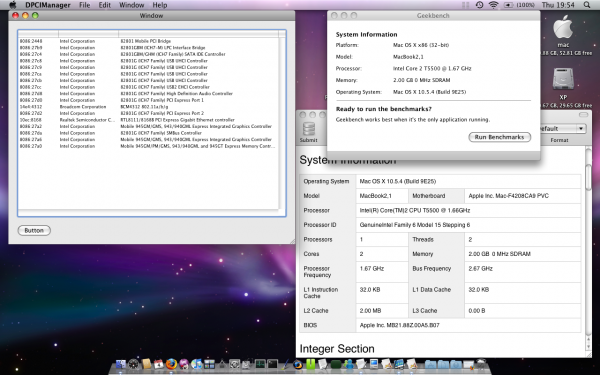This screenshot has width=600, height=375.
Task: Click the battery status icon
Action: point(508,5)
